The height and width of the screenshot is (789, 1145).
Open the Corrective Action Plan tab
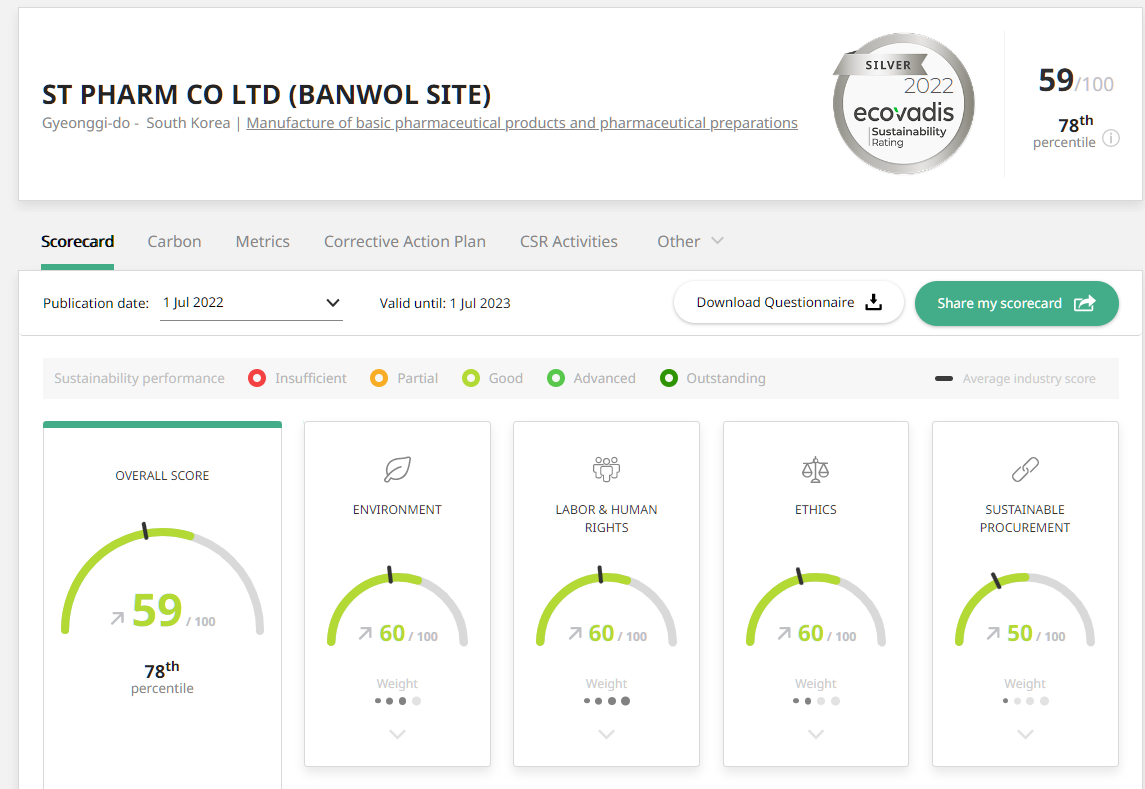click(x=405, y=242)
